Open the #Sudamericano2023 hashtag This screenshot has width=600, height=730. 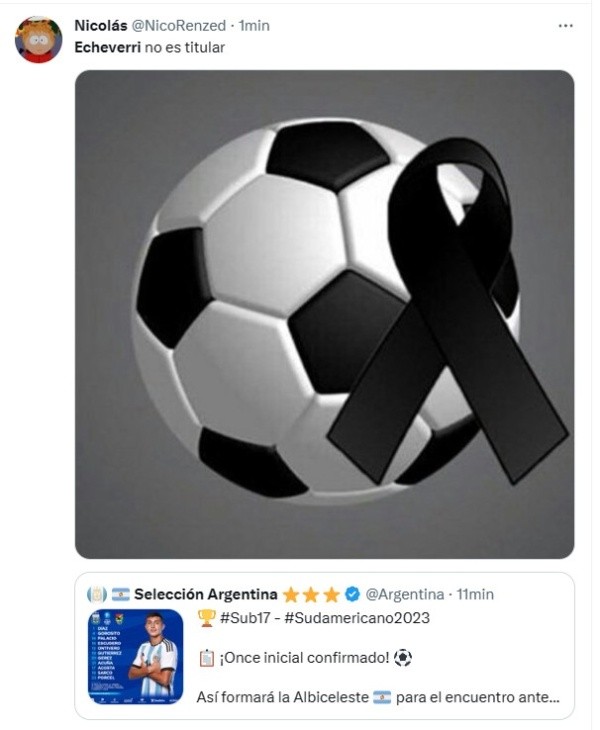(x=357, y=618)
